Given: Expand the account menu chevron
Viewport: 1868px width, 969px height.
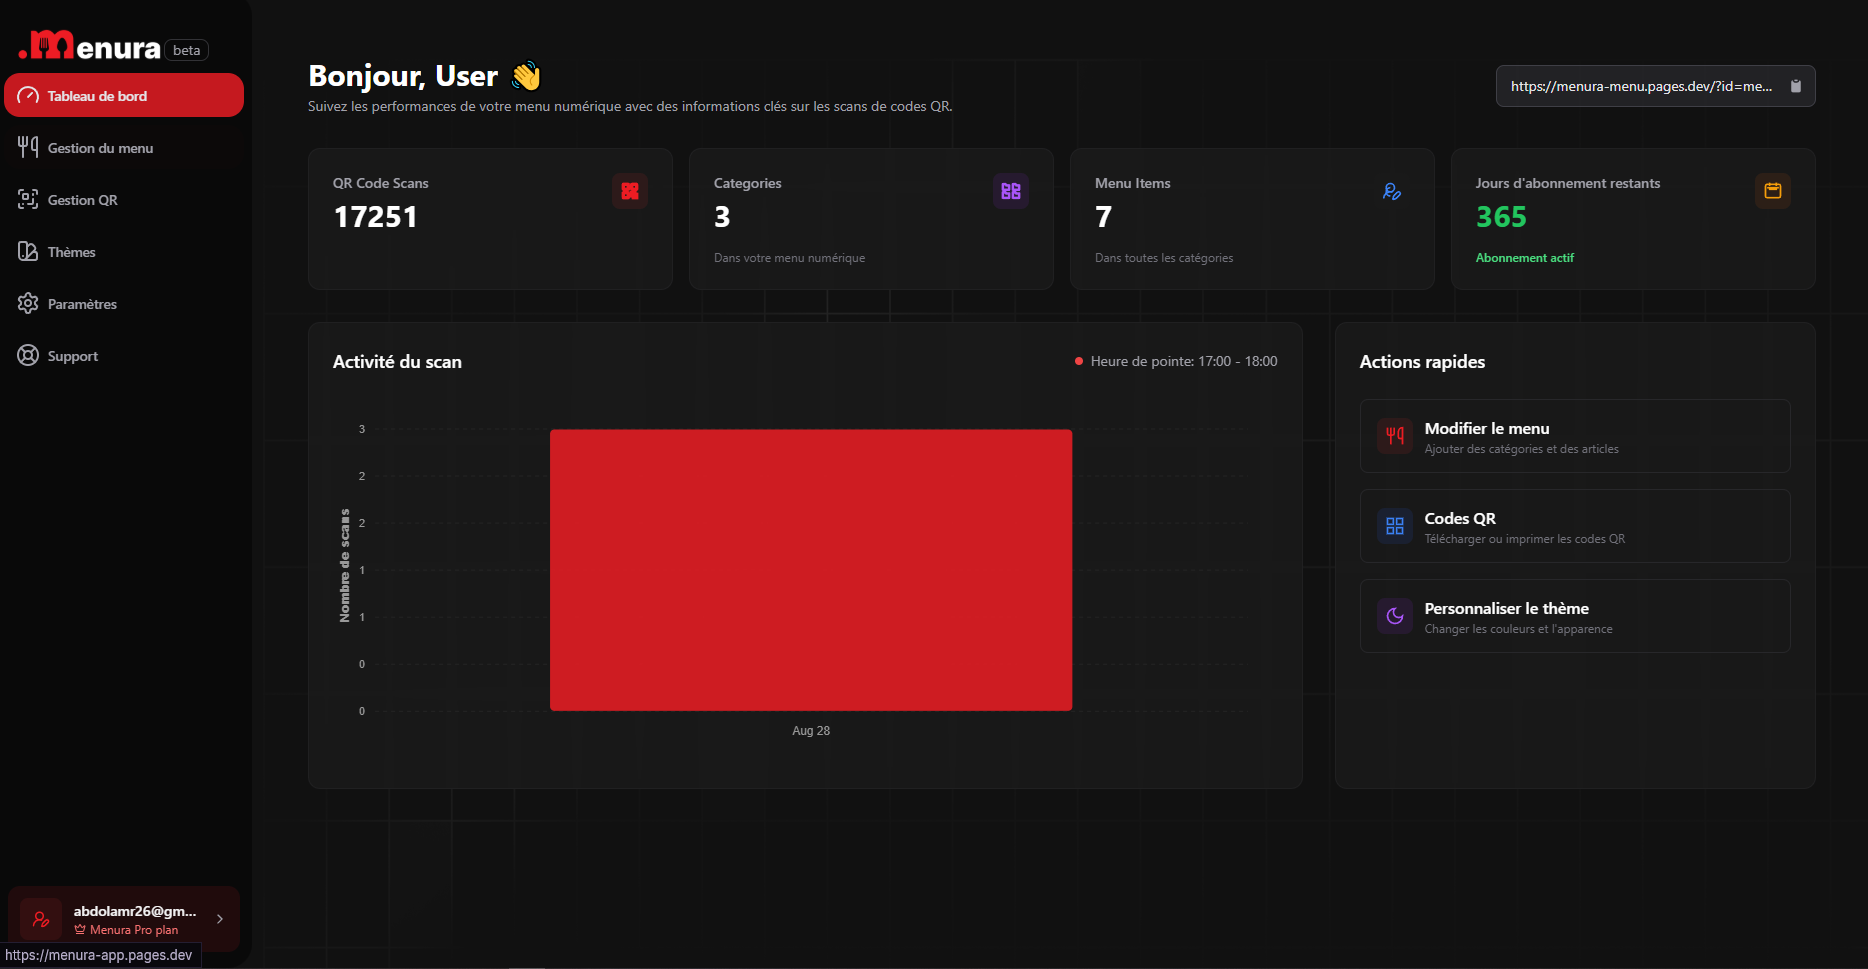Looking at the screenshot, I should tap(220, 919).
